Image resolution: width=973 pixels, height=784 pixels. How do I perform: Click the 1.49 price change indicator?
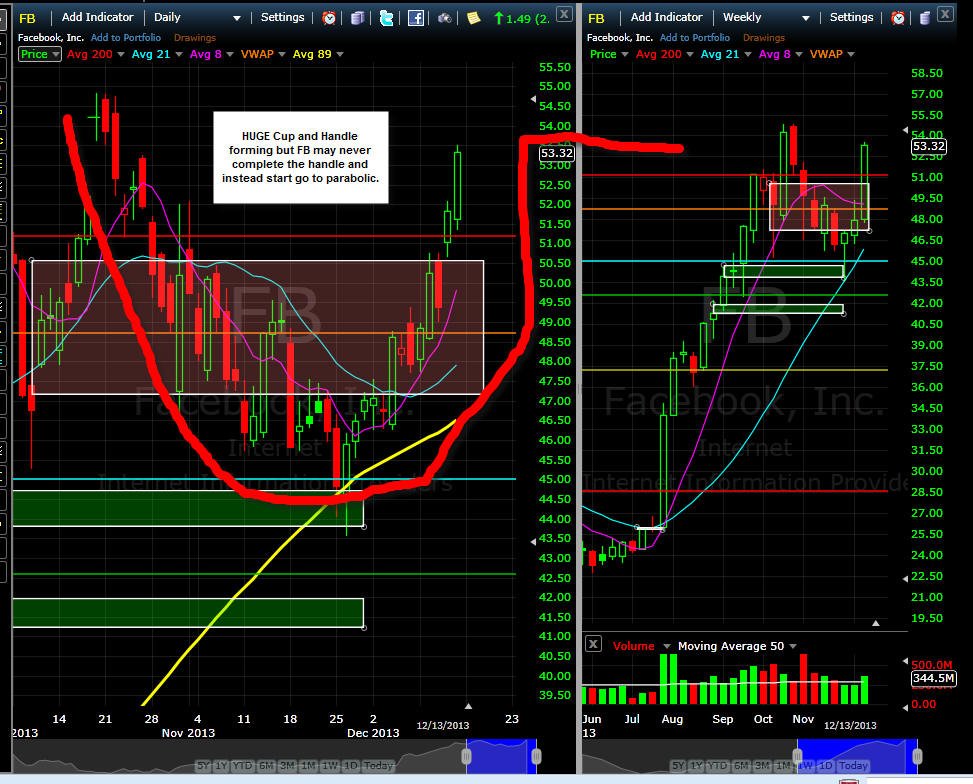[x=521, y=19]
